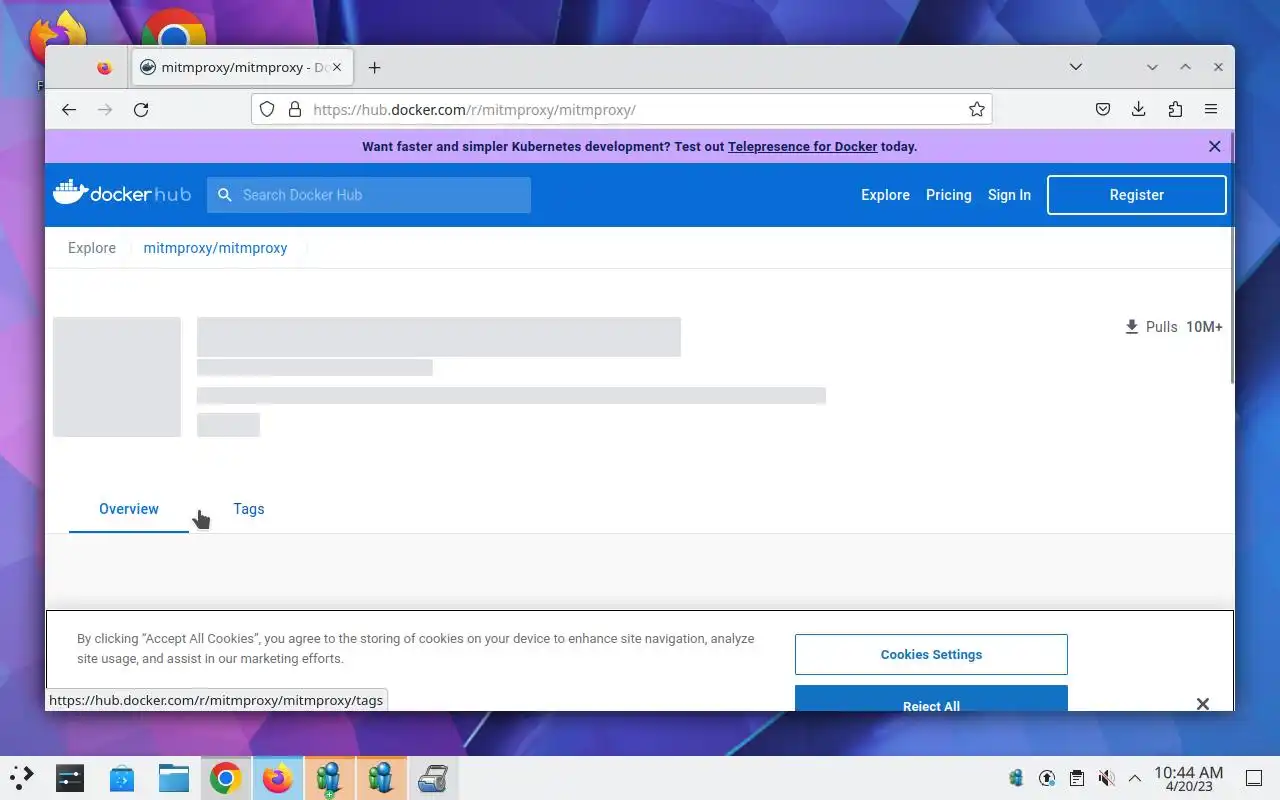This screenshot has height=800, width=1280.
Task: Click Explore breadcrumb link
Action: 92,248
